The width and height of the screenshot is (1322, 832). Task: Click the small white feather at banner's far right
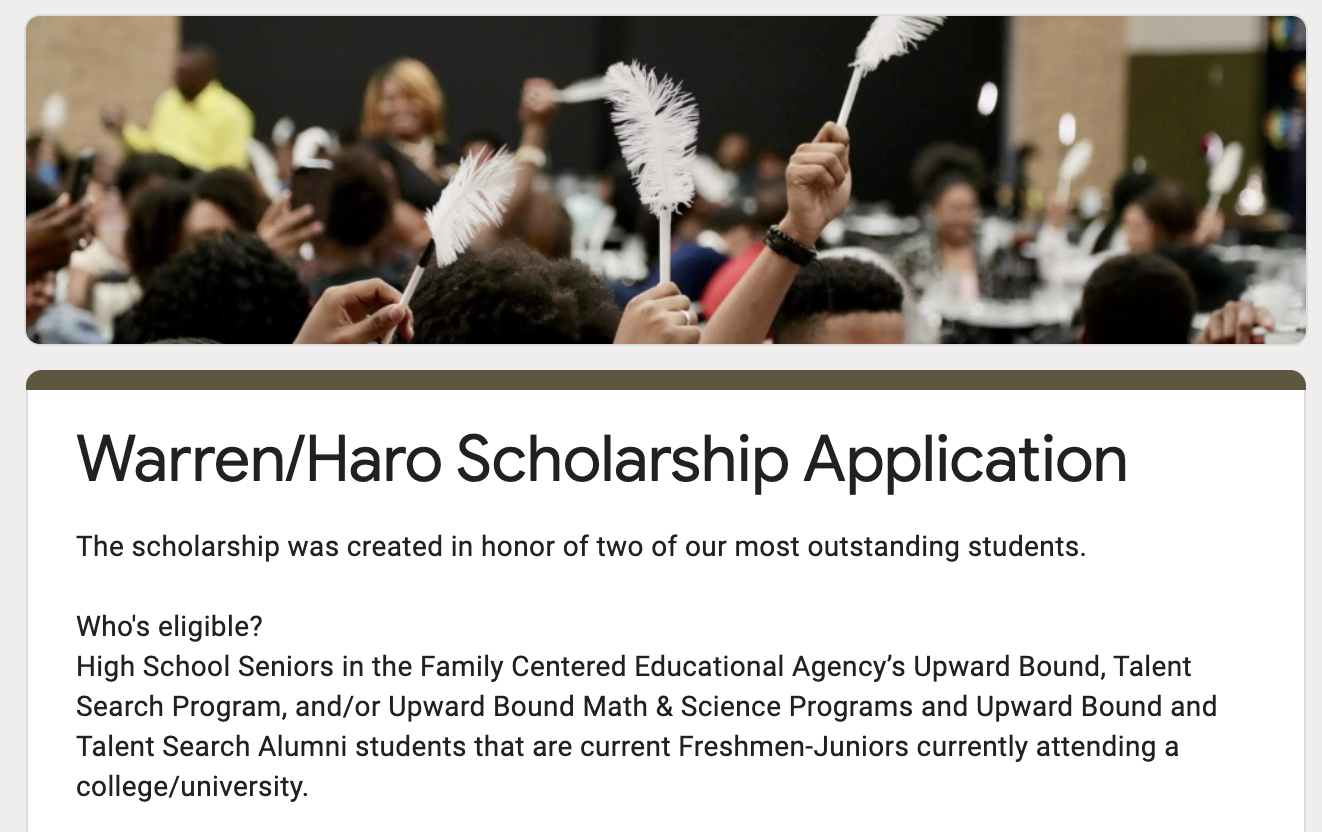pyautogui.click(x=1226, y=170)
